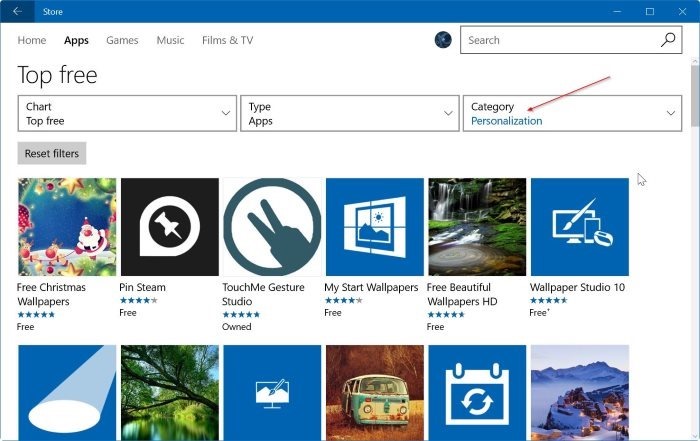Click the My Start Wallpapers title
This screenshot has width=700, height=441.
[371, 287]
